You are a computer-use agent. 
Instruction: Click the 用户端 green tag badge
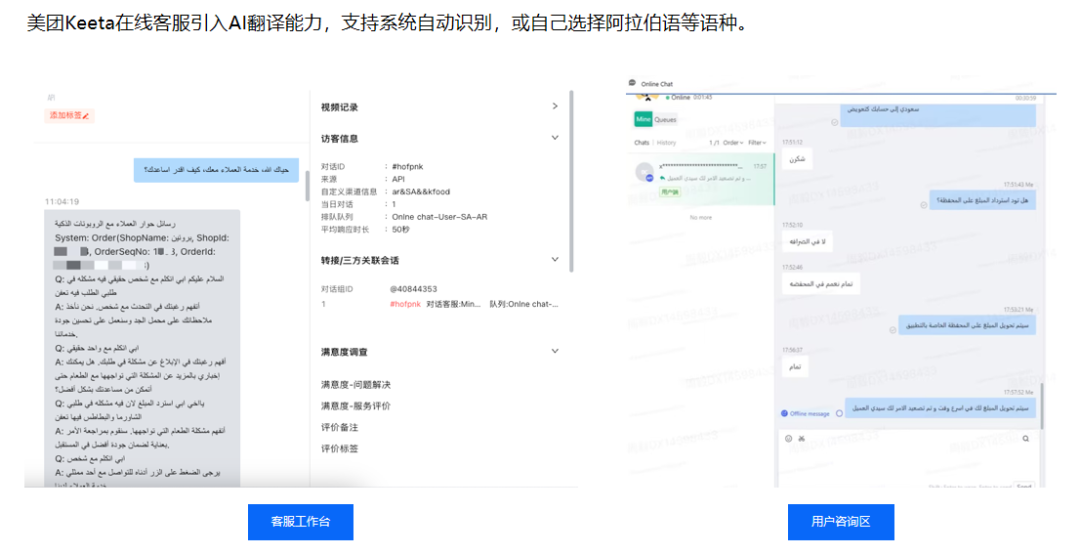tap(669, 192)
